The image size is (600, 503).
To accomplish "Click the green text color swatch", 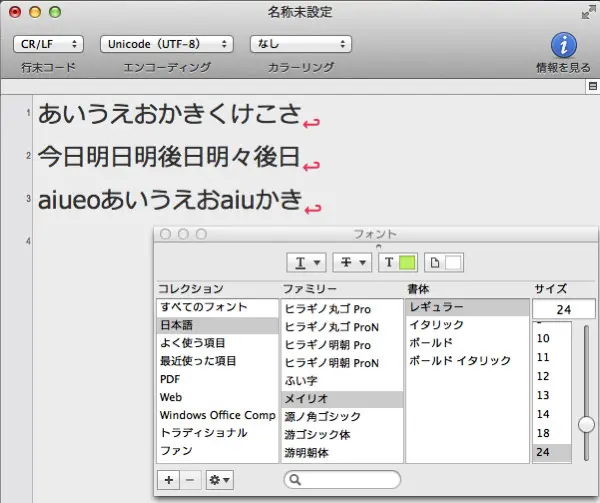I will tap(407, 263).
